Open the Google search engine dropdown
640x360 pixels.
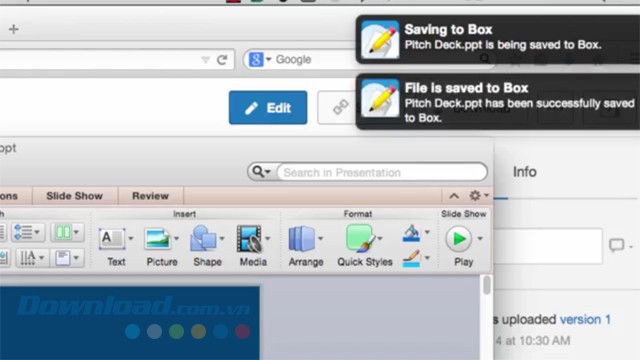coord(260,60)
